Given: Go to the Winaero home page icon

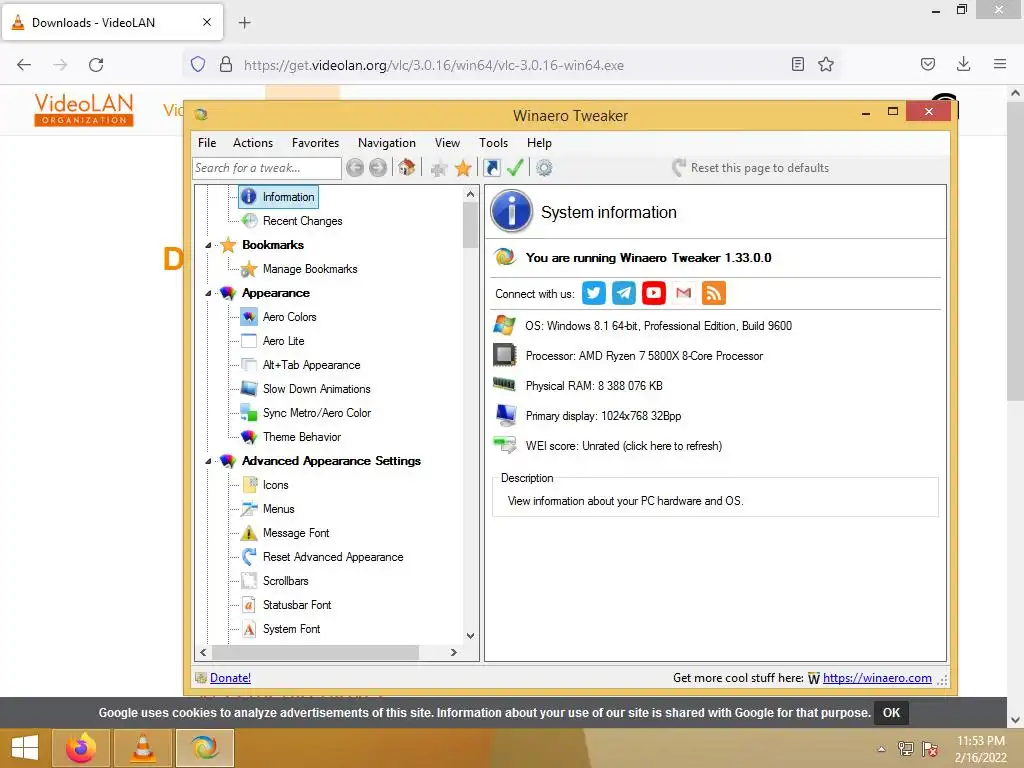Looking at the screenshot, I should tap(407, 168).
